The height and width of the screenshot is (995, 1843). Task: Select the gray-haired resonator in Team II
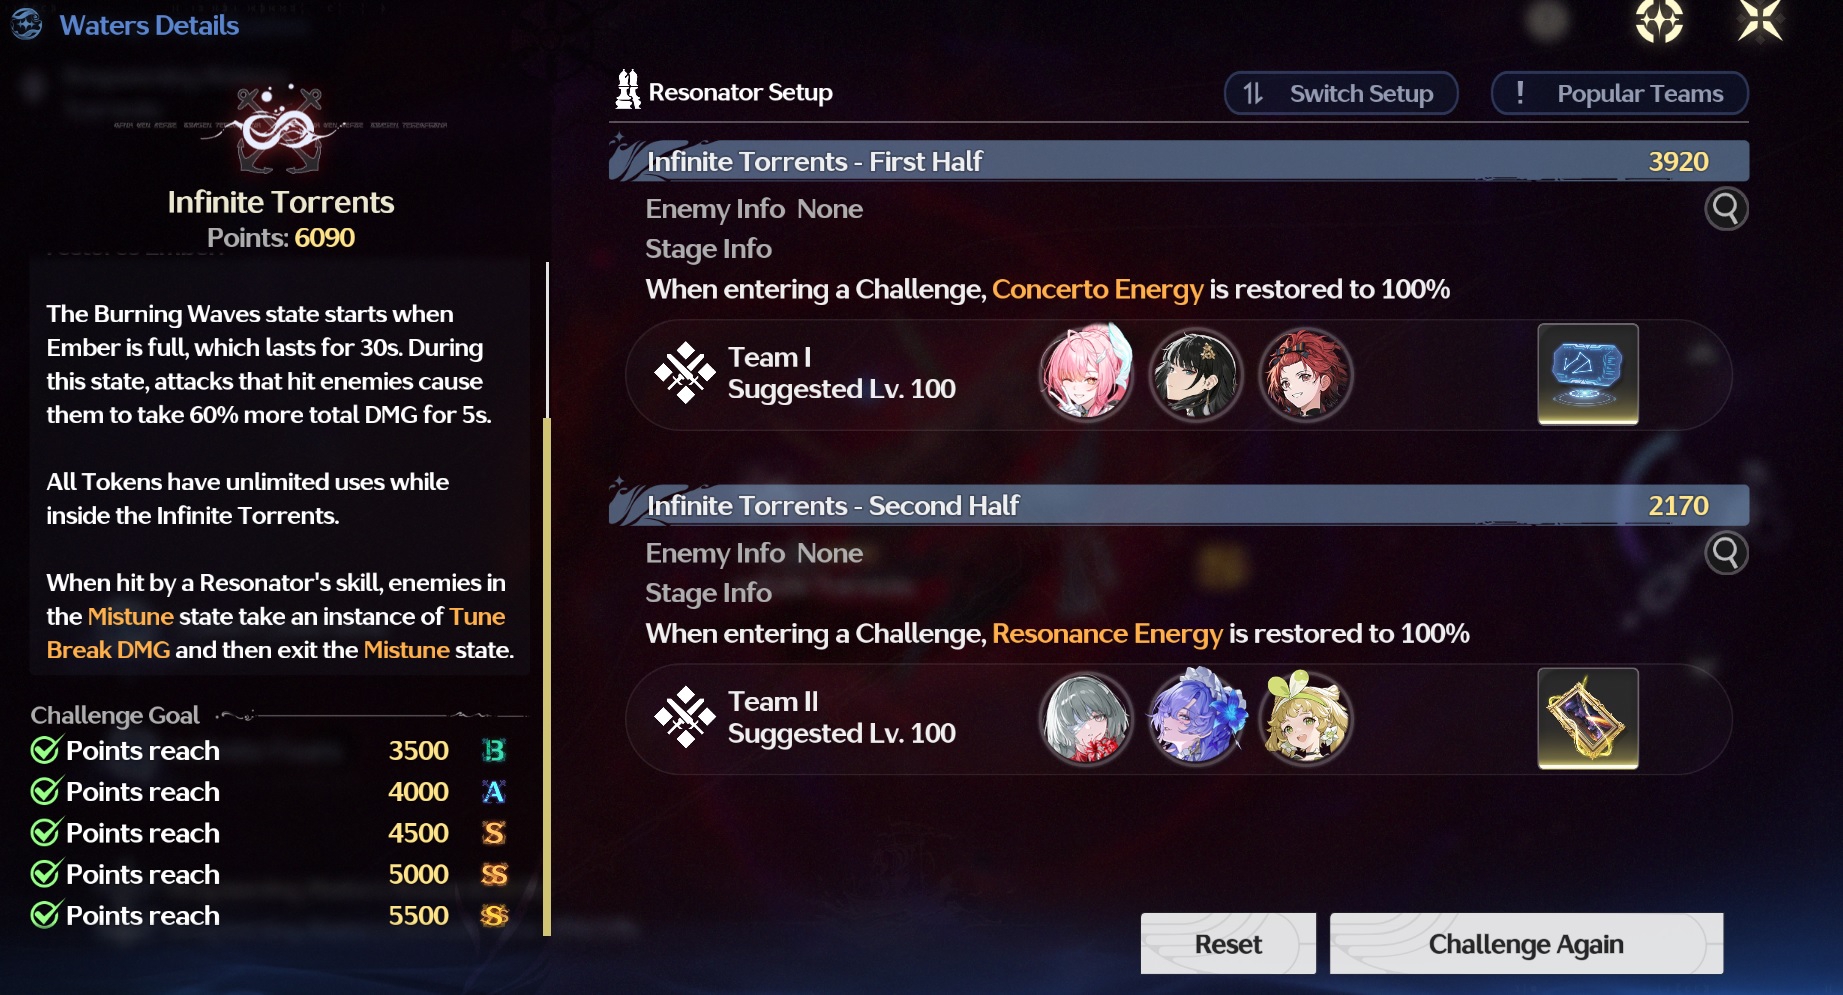(x=1086, y=718)
